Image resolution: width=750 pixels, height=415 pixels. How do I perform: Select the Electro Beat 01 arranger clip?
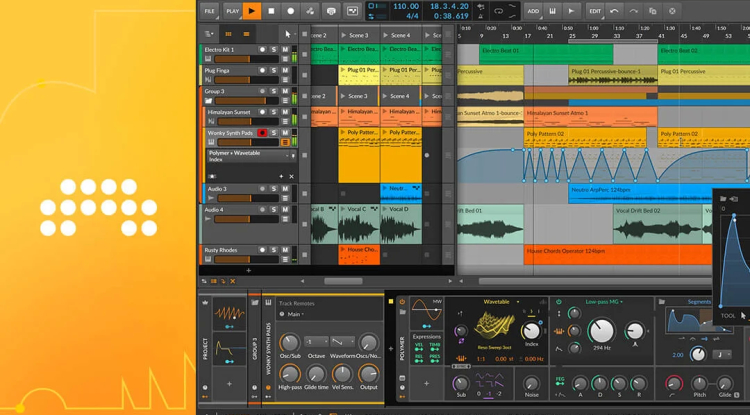[546, 54]
